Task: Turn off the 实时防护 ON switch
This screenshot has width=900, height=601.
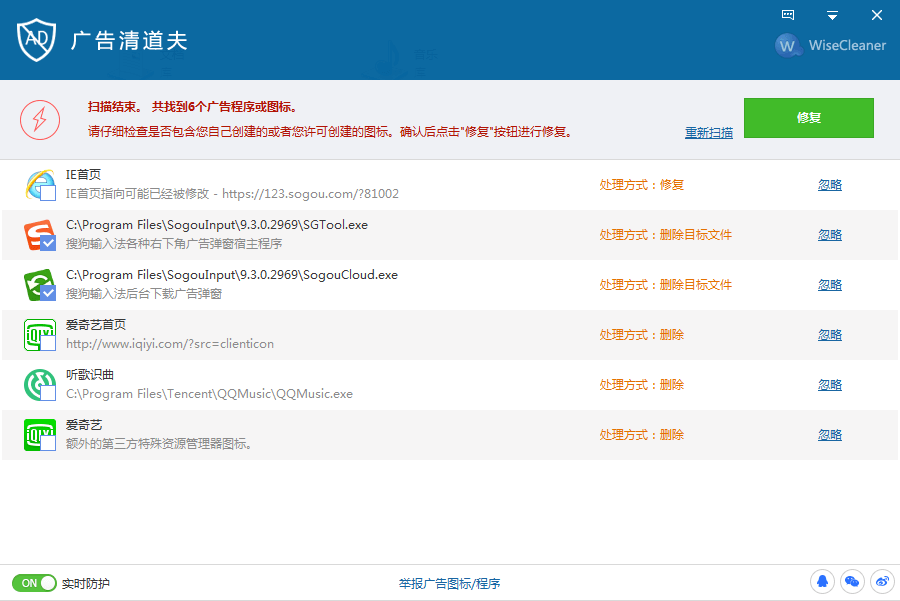Action: (x=34, y=583)
